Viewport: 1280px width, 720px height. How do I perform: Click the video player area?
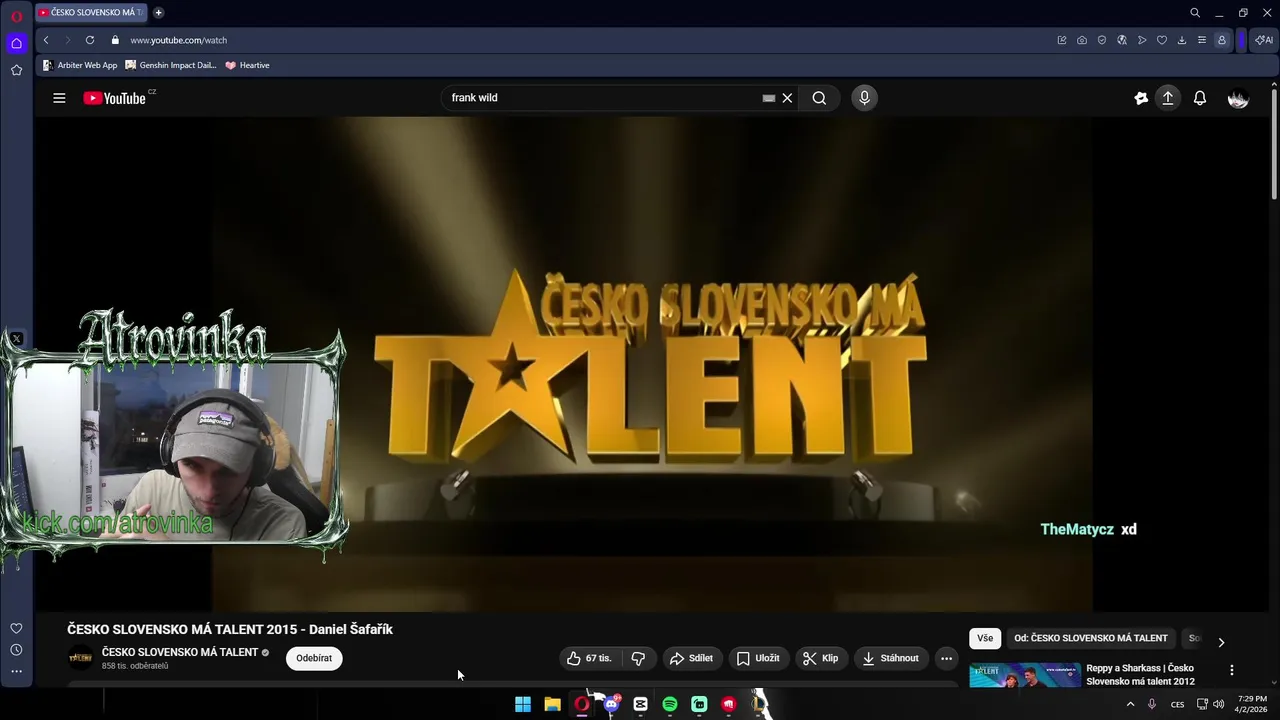pos(652,363)
